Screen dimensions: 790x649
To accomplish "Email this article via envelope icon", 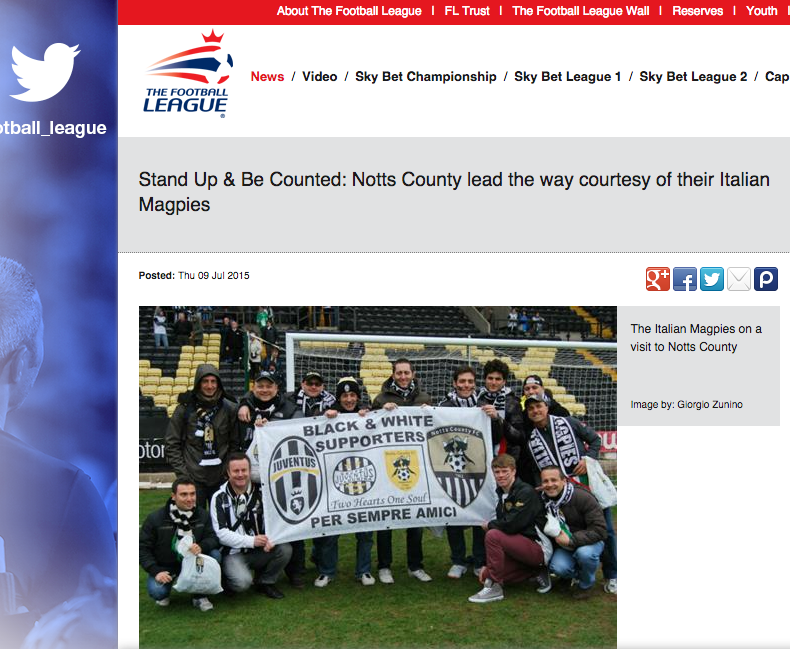I will pyautogui.click(x=739, y=279).
